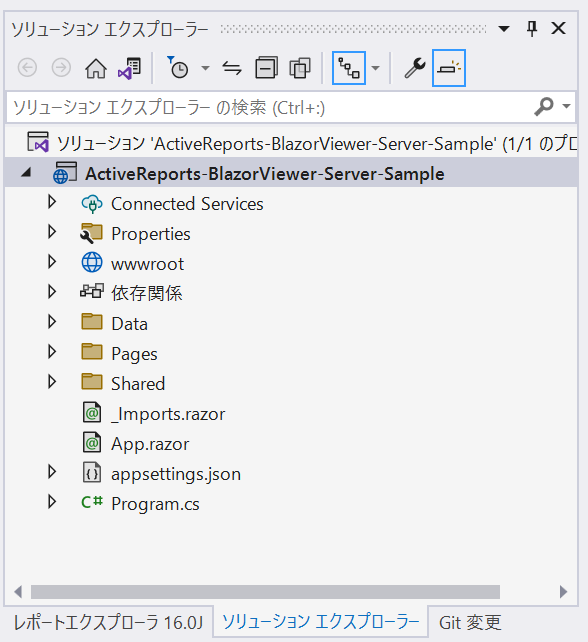Screen dimensions: 588x642
Task: Focus the Solution Explorer search box
Action: click(x=270, y=107)
